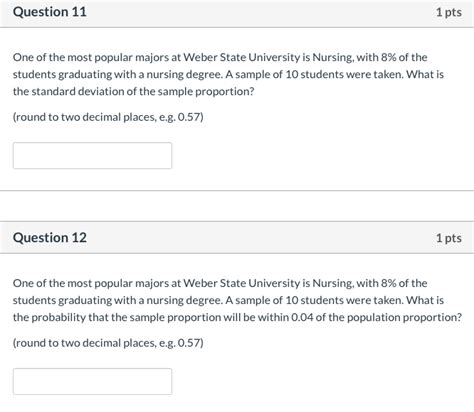Click the divider line below Question 11
474x412 pixels.
point(237,191)
